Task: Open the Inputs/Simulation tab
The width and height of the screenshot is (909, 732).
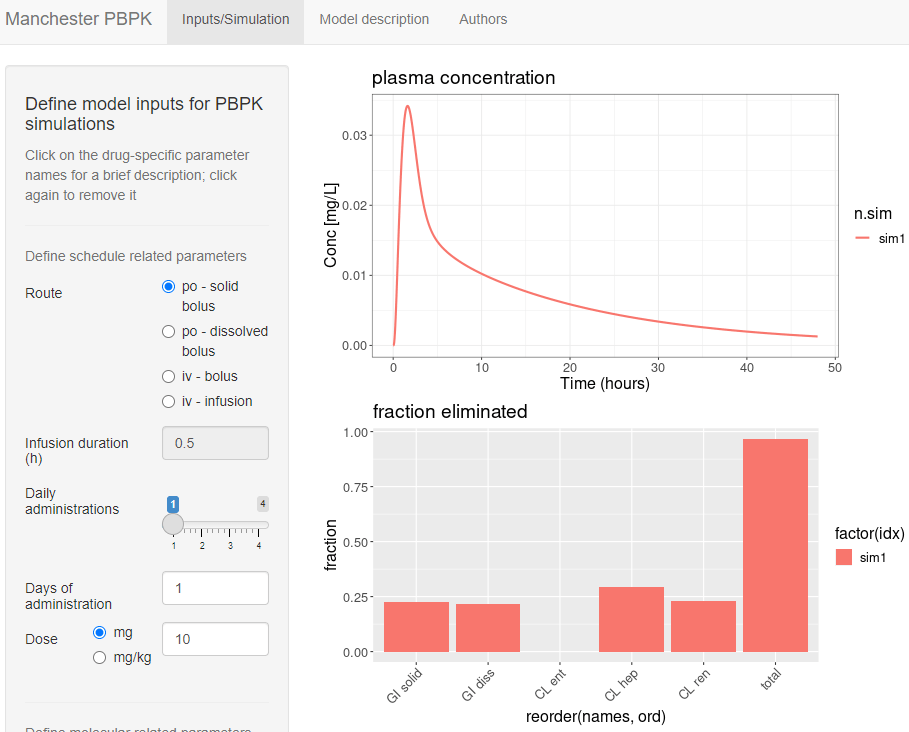Action: tap(235, 19)
